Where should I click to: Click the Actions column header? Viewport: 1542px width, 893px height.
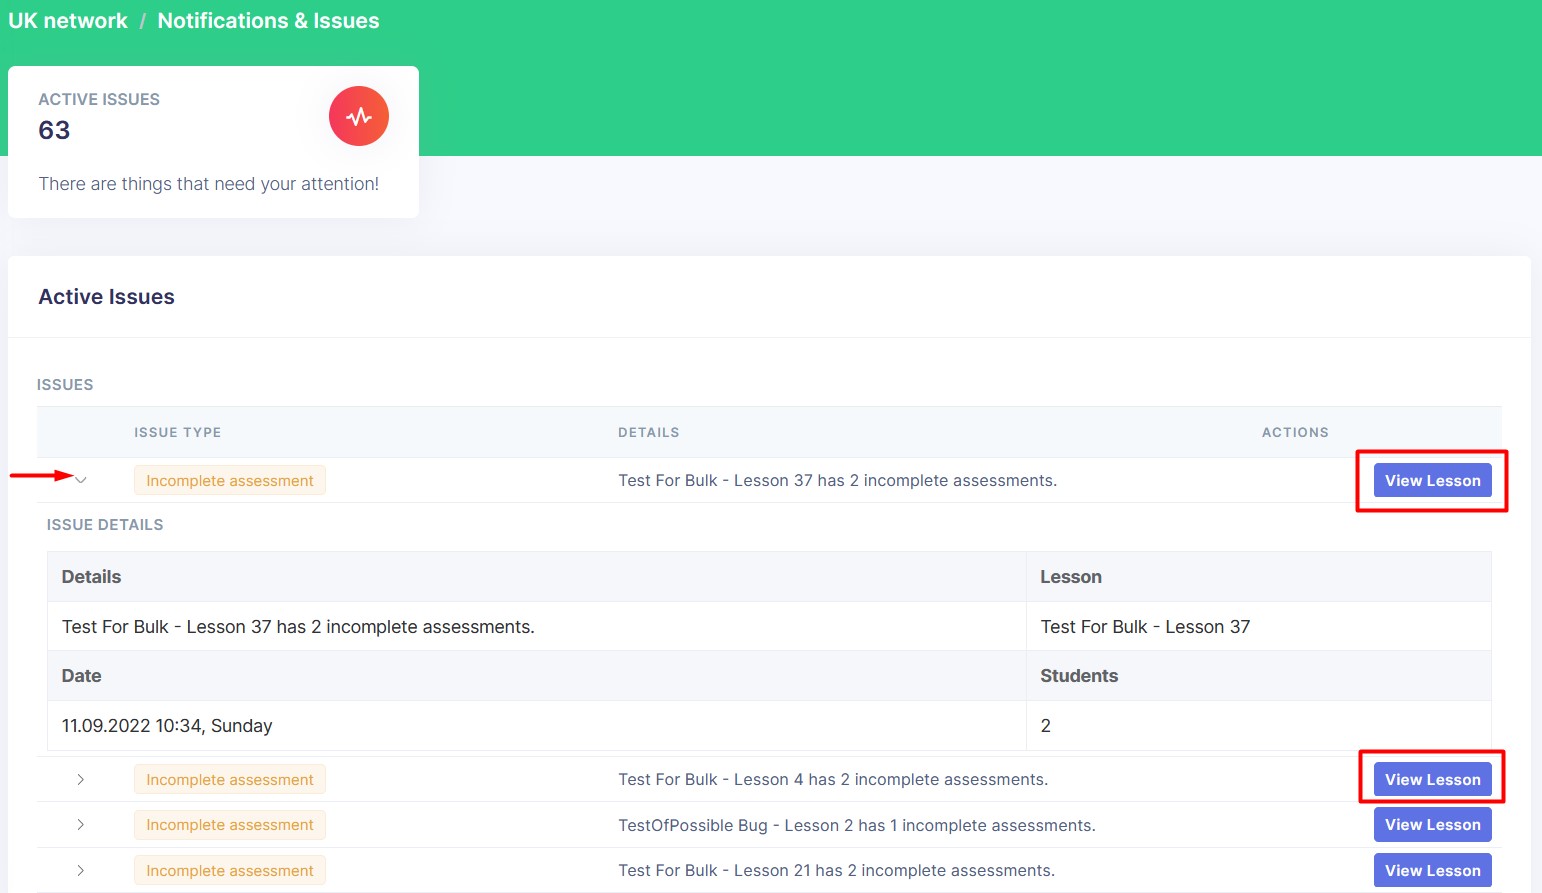click(x=1294, y=433)
